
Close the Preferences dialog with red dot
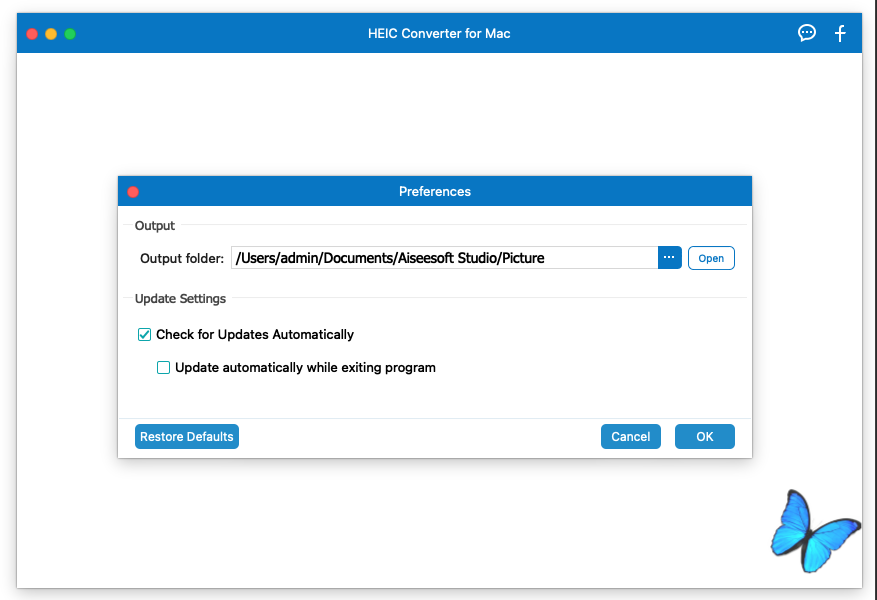[133, 192]
